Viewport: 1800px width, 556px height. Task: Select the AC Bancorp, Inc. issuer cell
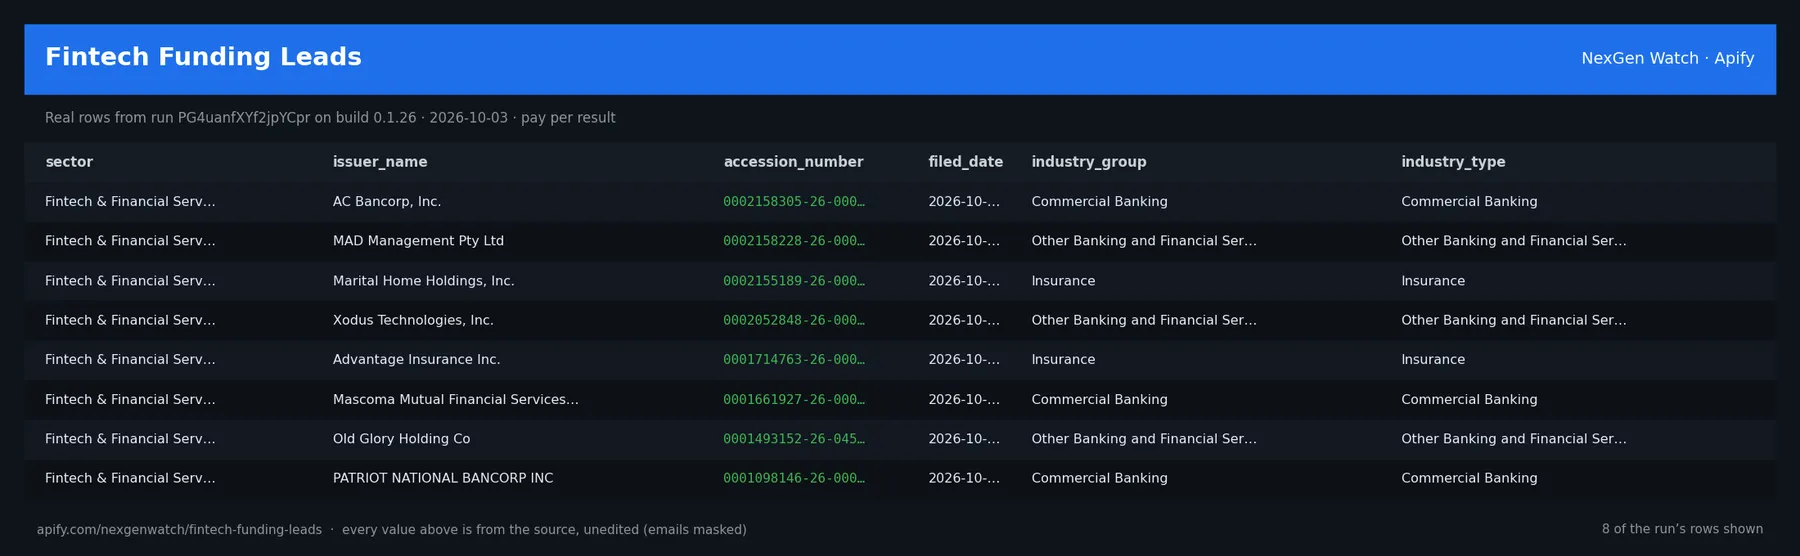[387, 202]
